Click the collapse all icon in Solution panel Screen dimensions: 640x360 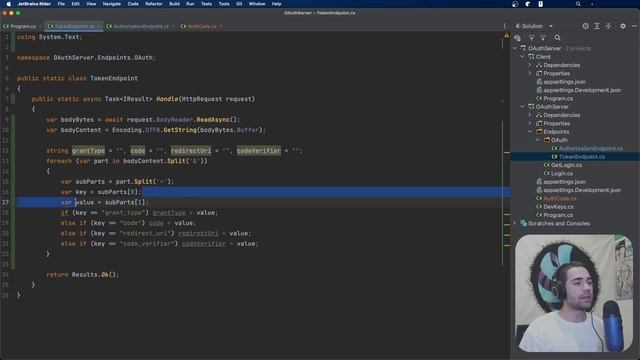pyautogui.click(x=608, y=26)
